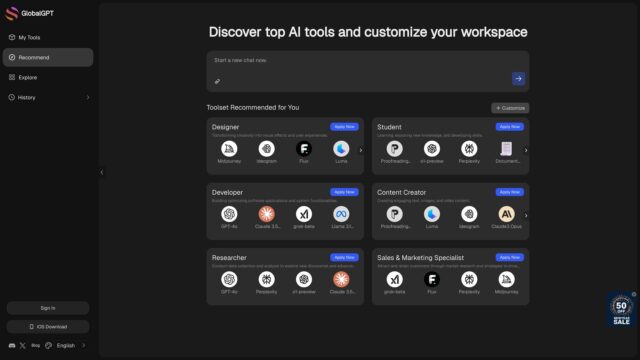Screen dimensions: 640x360
Task: Apply the Sales & Marketing Specialist toolset
Action: point(510,258)
